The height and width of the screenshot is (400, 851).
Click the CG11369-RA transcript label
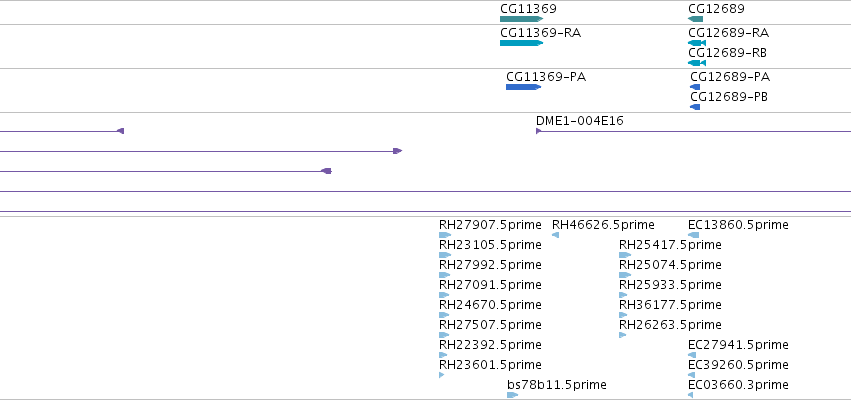pos(541,33)
